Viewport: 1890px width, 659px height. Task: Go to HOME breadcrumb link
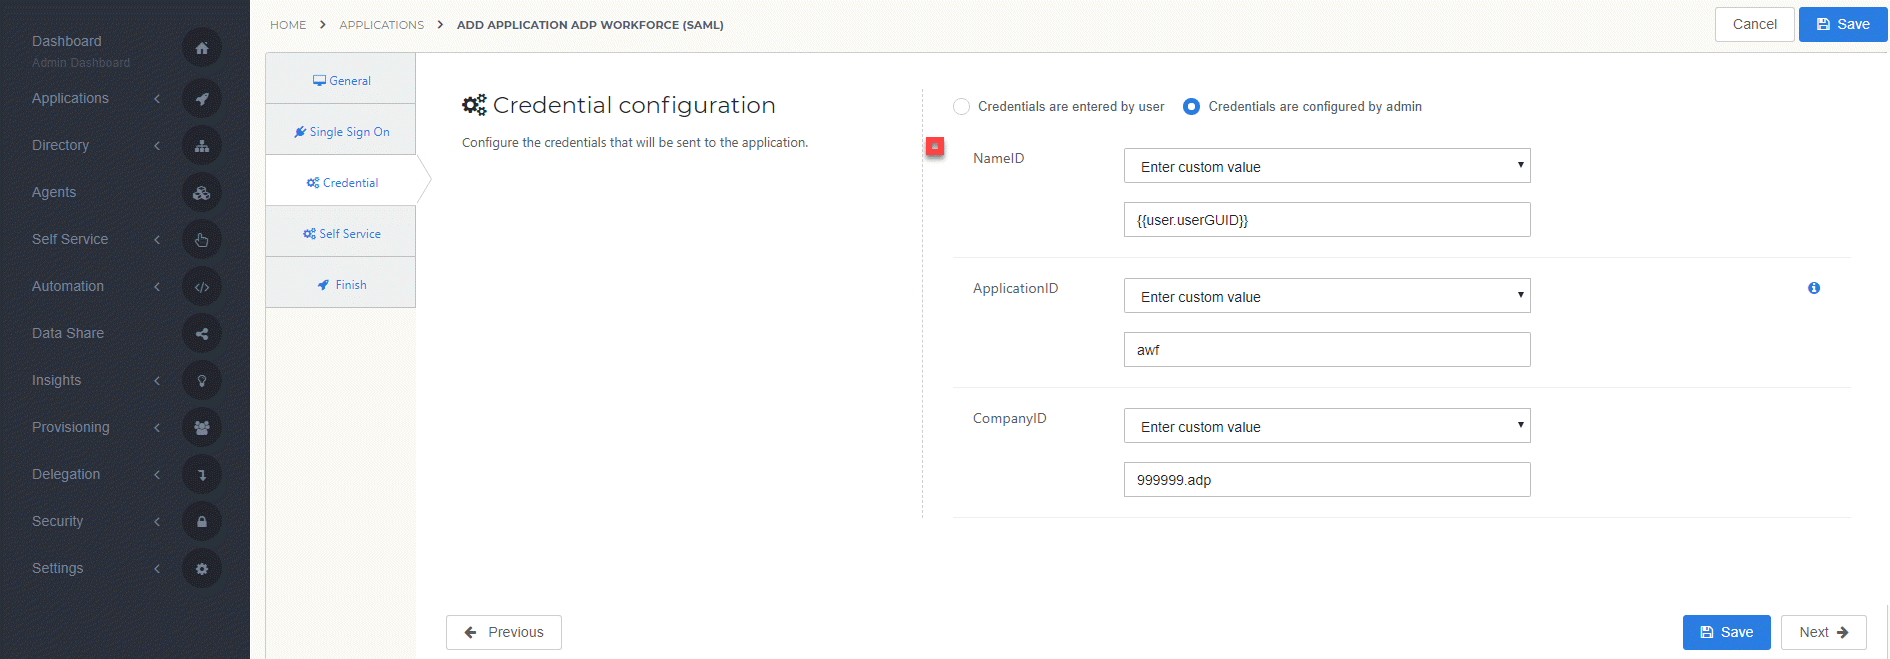click(288, 25)
